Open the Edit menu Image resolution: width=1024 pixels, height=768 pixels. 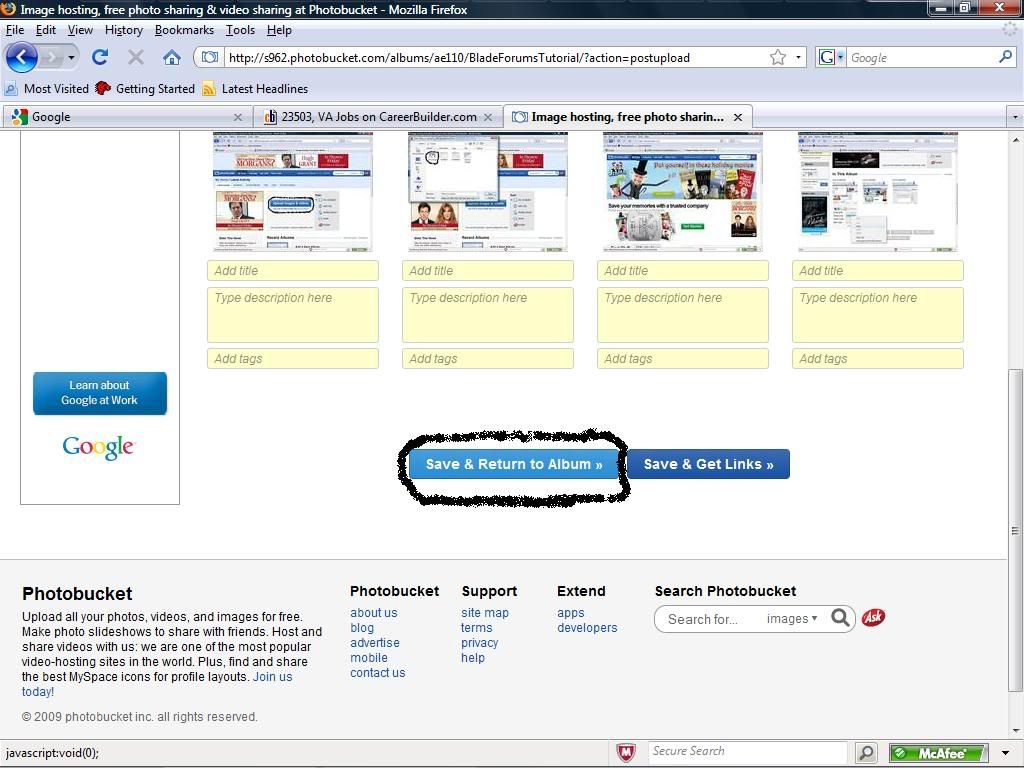pos(46,30)
